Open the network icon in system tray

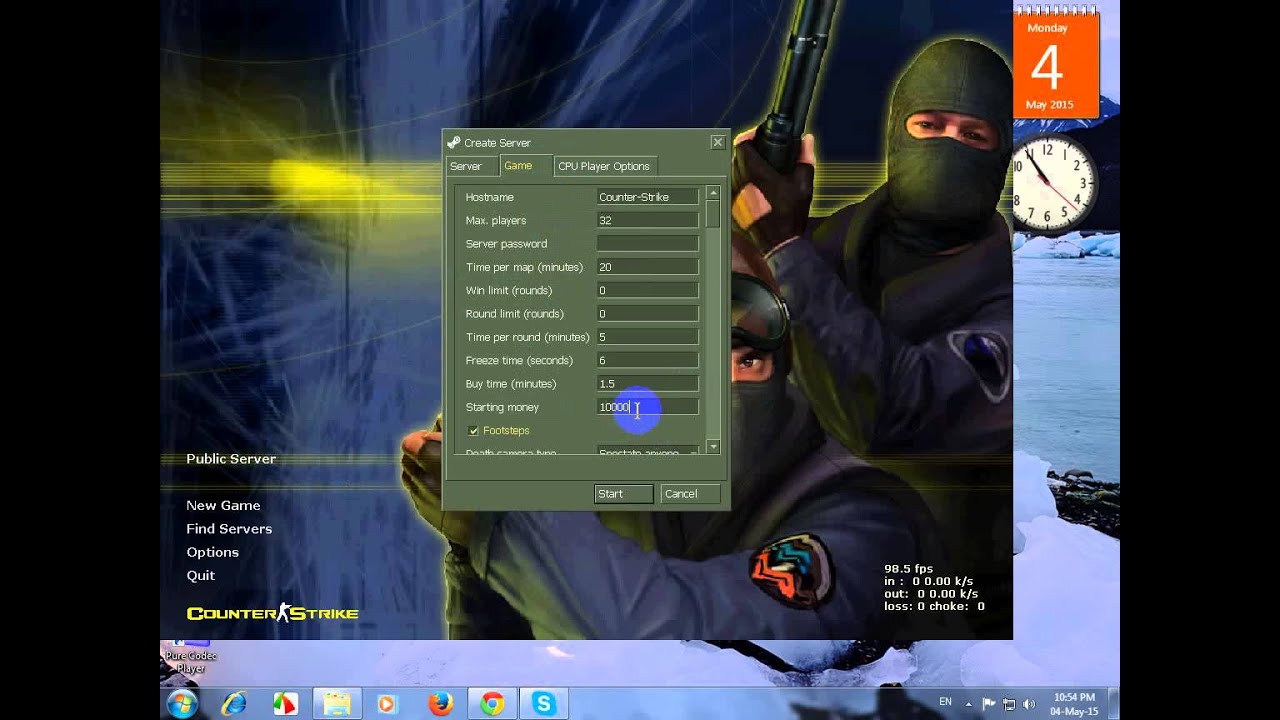coord(1010,704)
